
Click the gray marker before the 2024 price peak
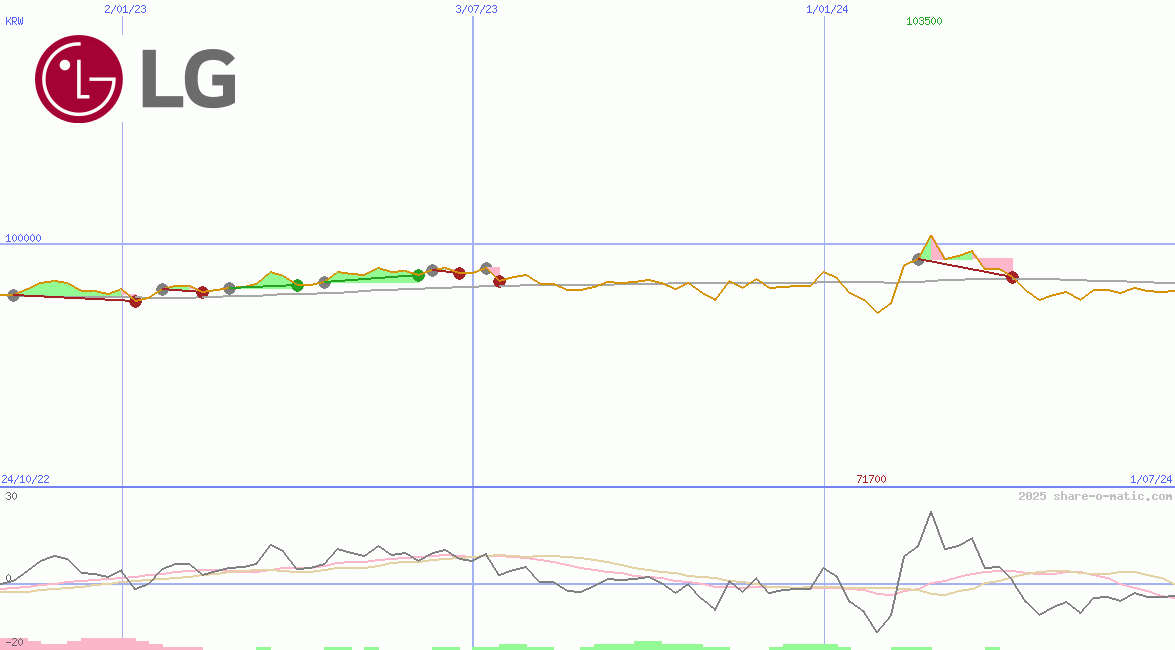coord(918,260)
